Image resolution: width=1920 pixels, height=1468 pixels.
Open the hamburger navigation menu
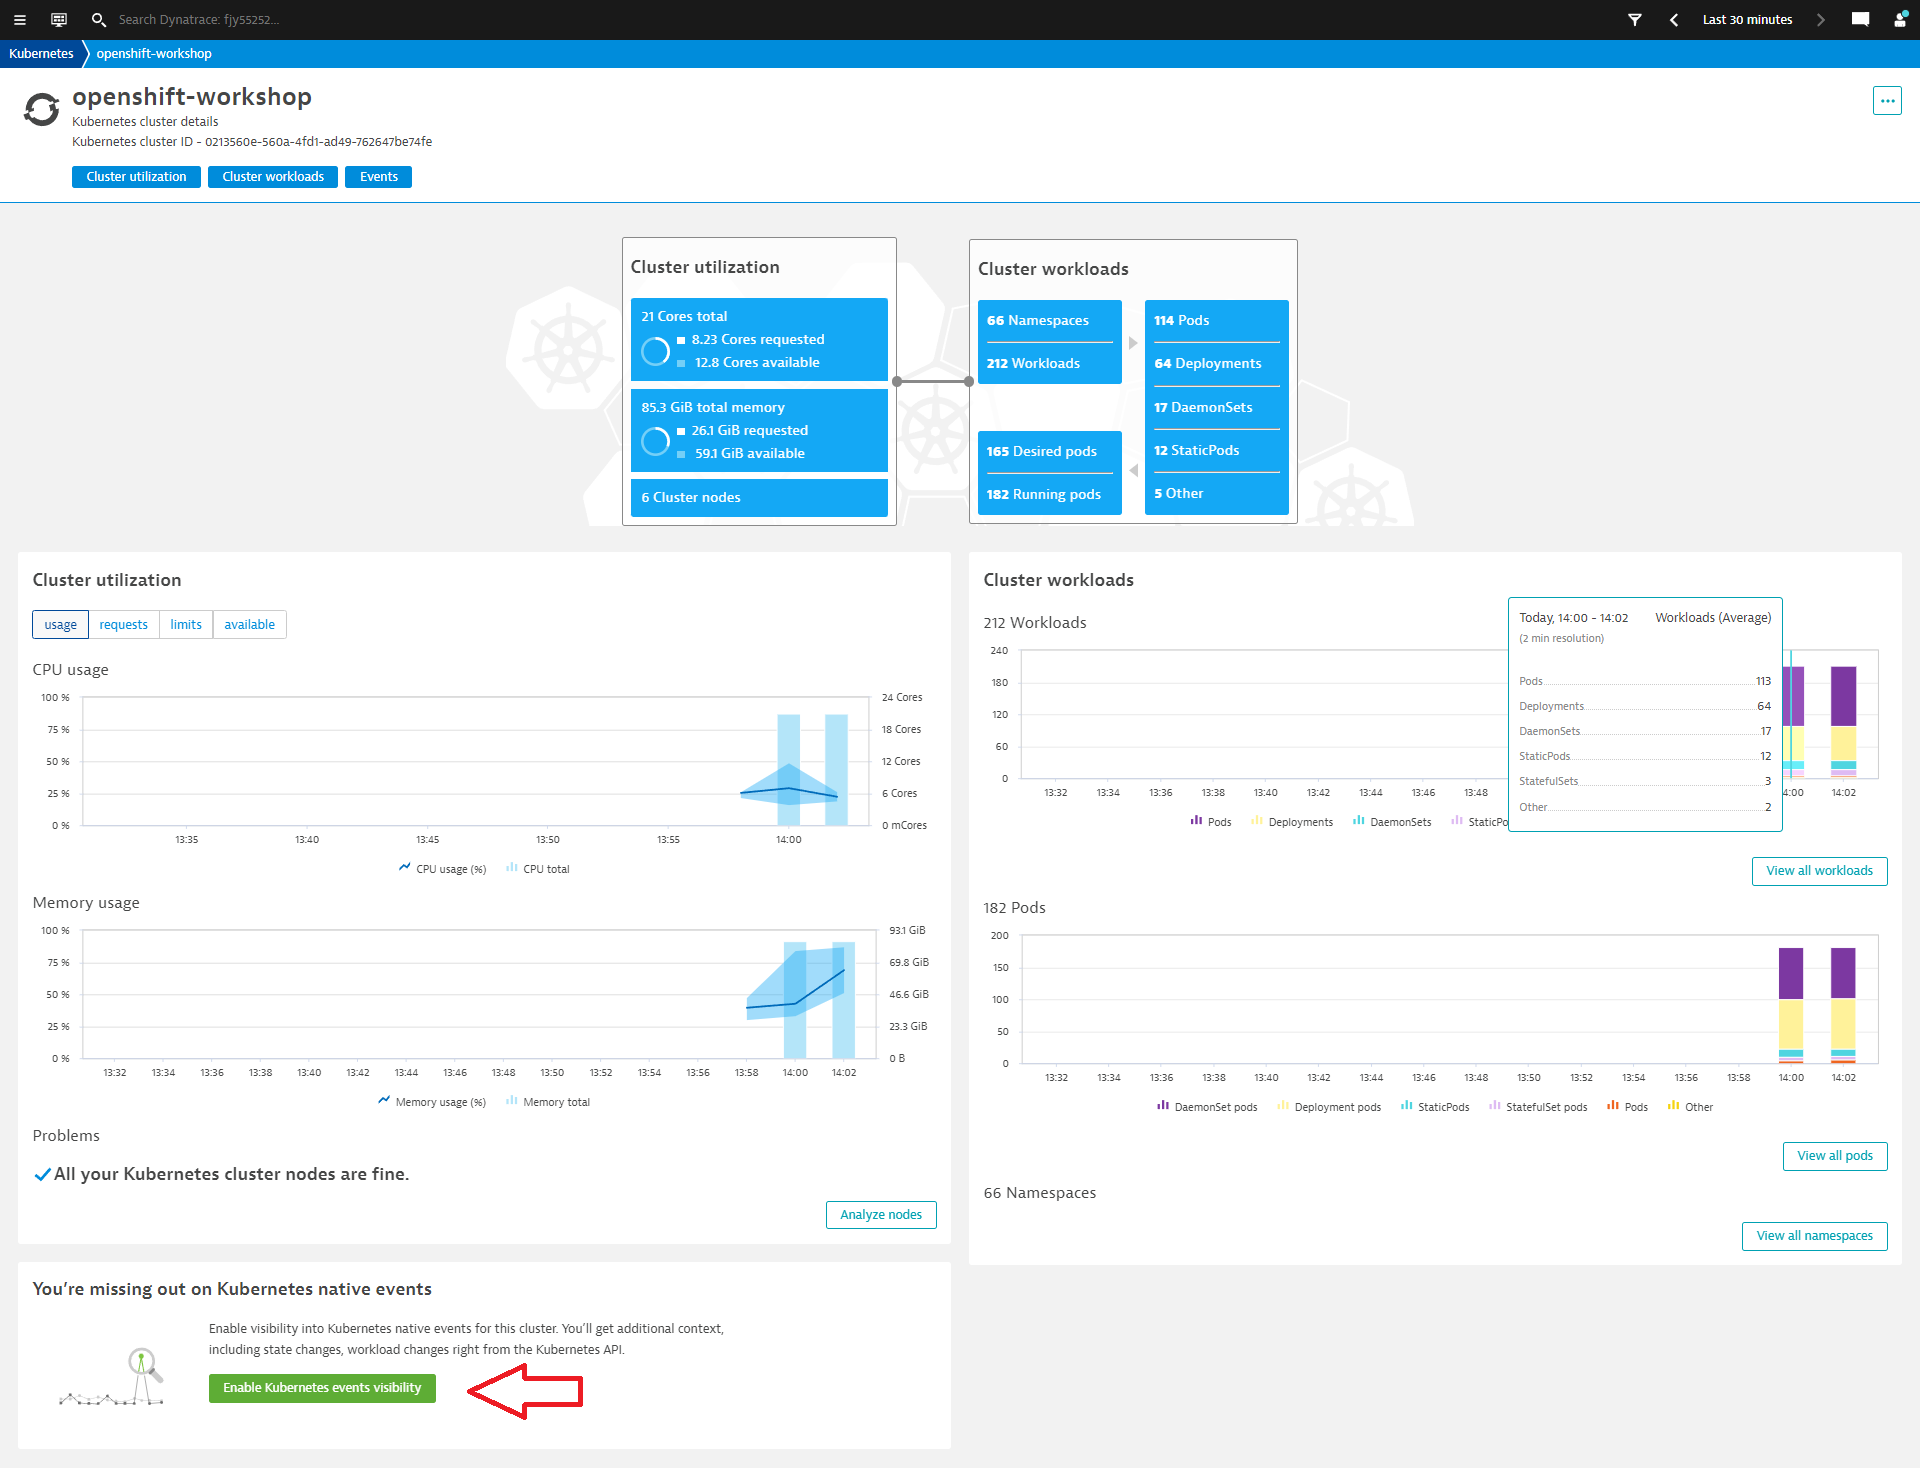pyautogui.click(x=19, y=19)
